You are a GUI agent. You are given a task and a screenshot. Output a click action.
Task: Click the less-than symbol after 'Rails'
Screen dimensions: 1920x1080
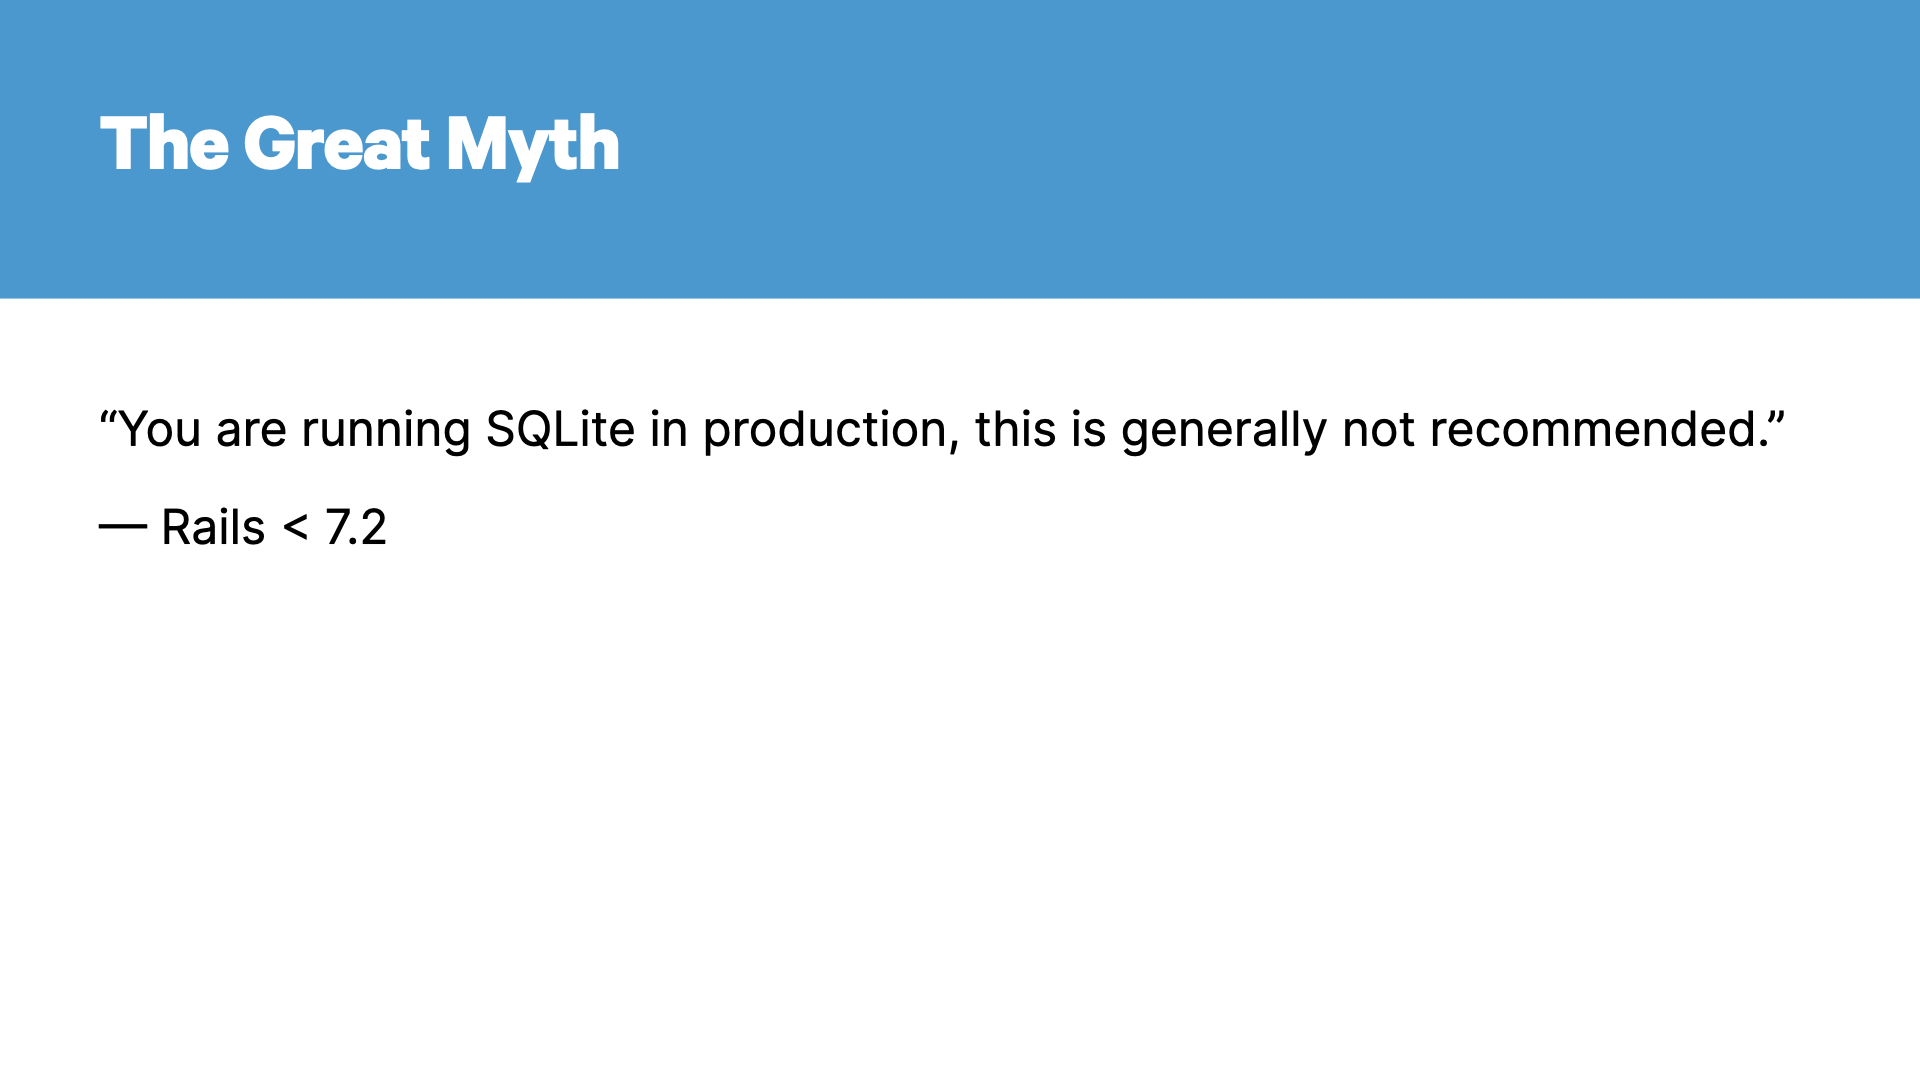coord(295,527)
